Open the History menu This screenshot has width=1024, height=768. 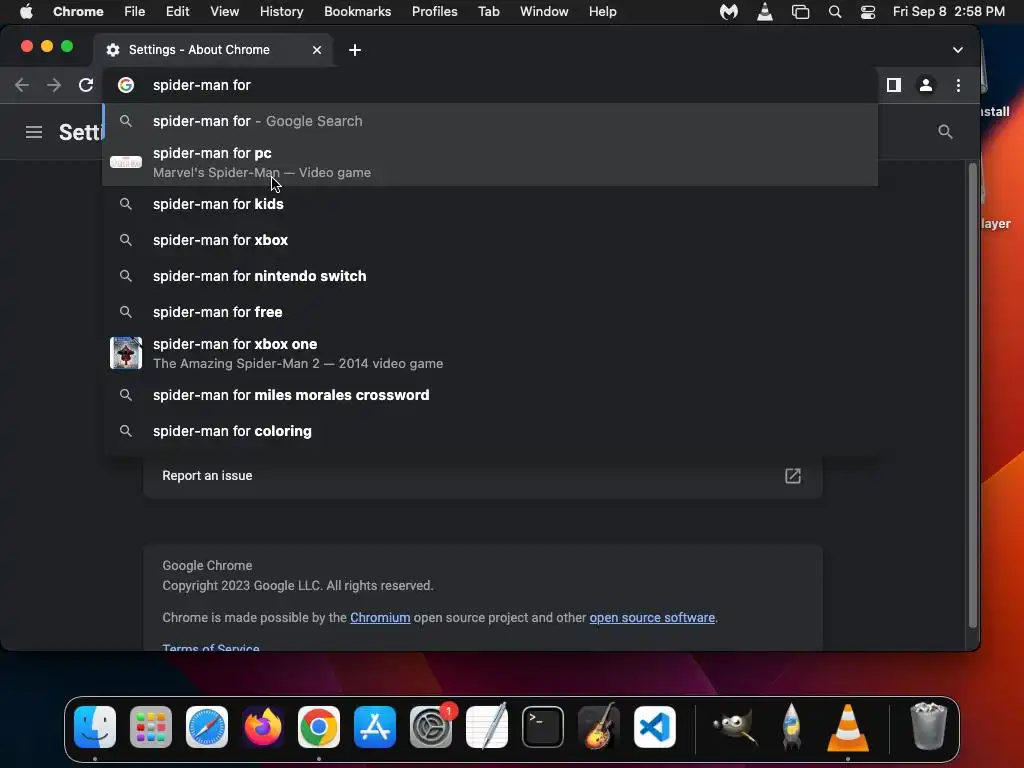(x=281, y=12)
